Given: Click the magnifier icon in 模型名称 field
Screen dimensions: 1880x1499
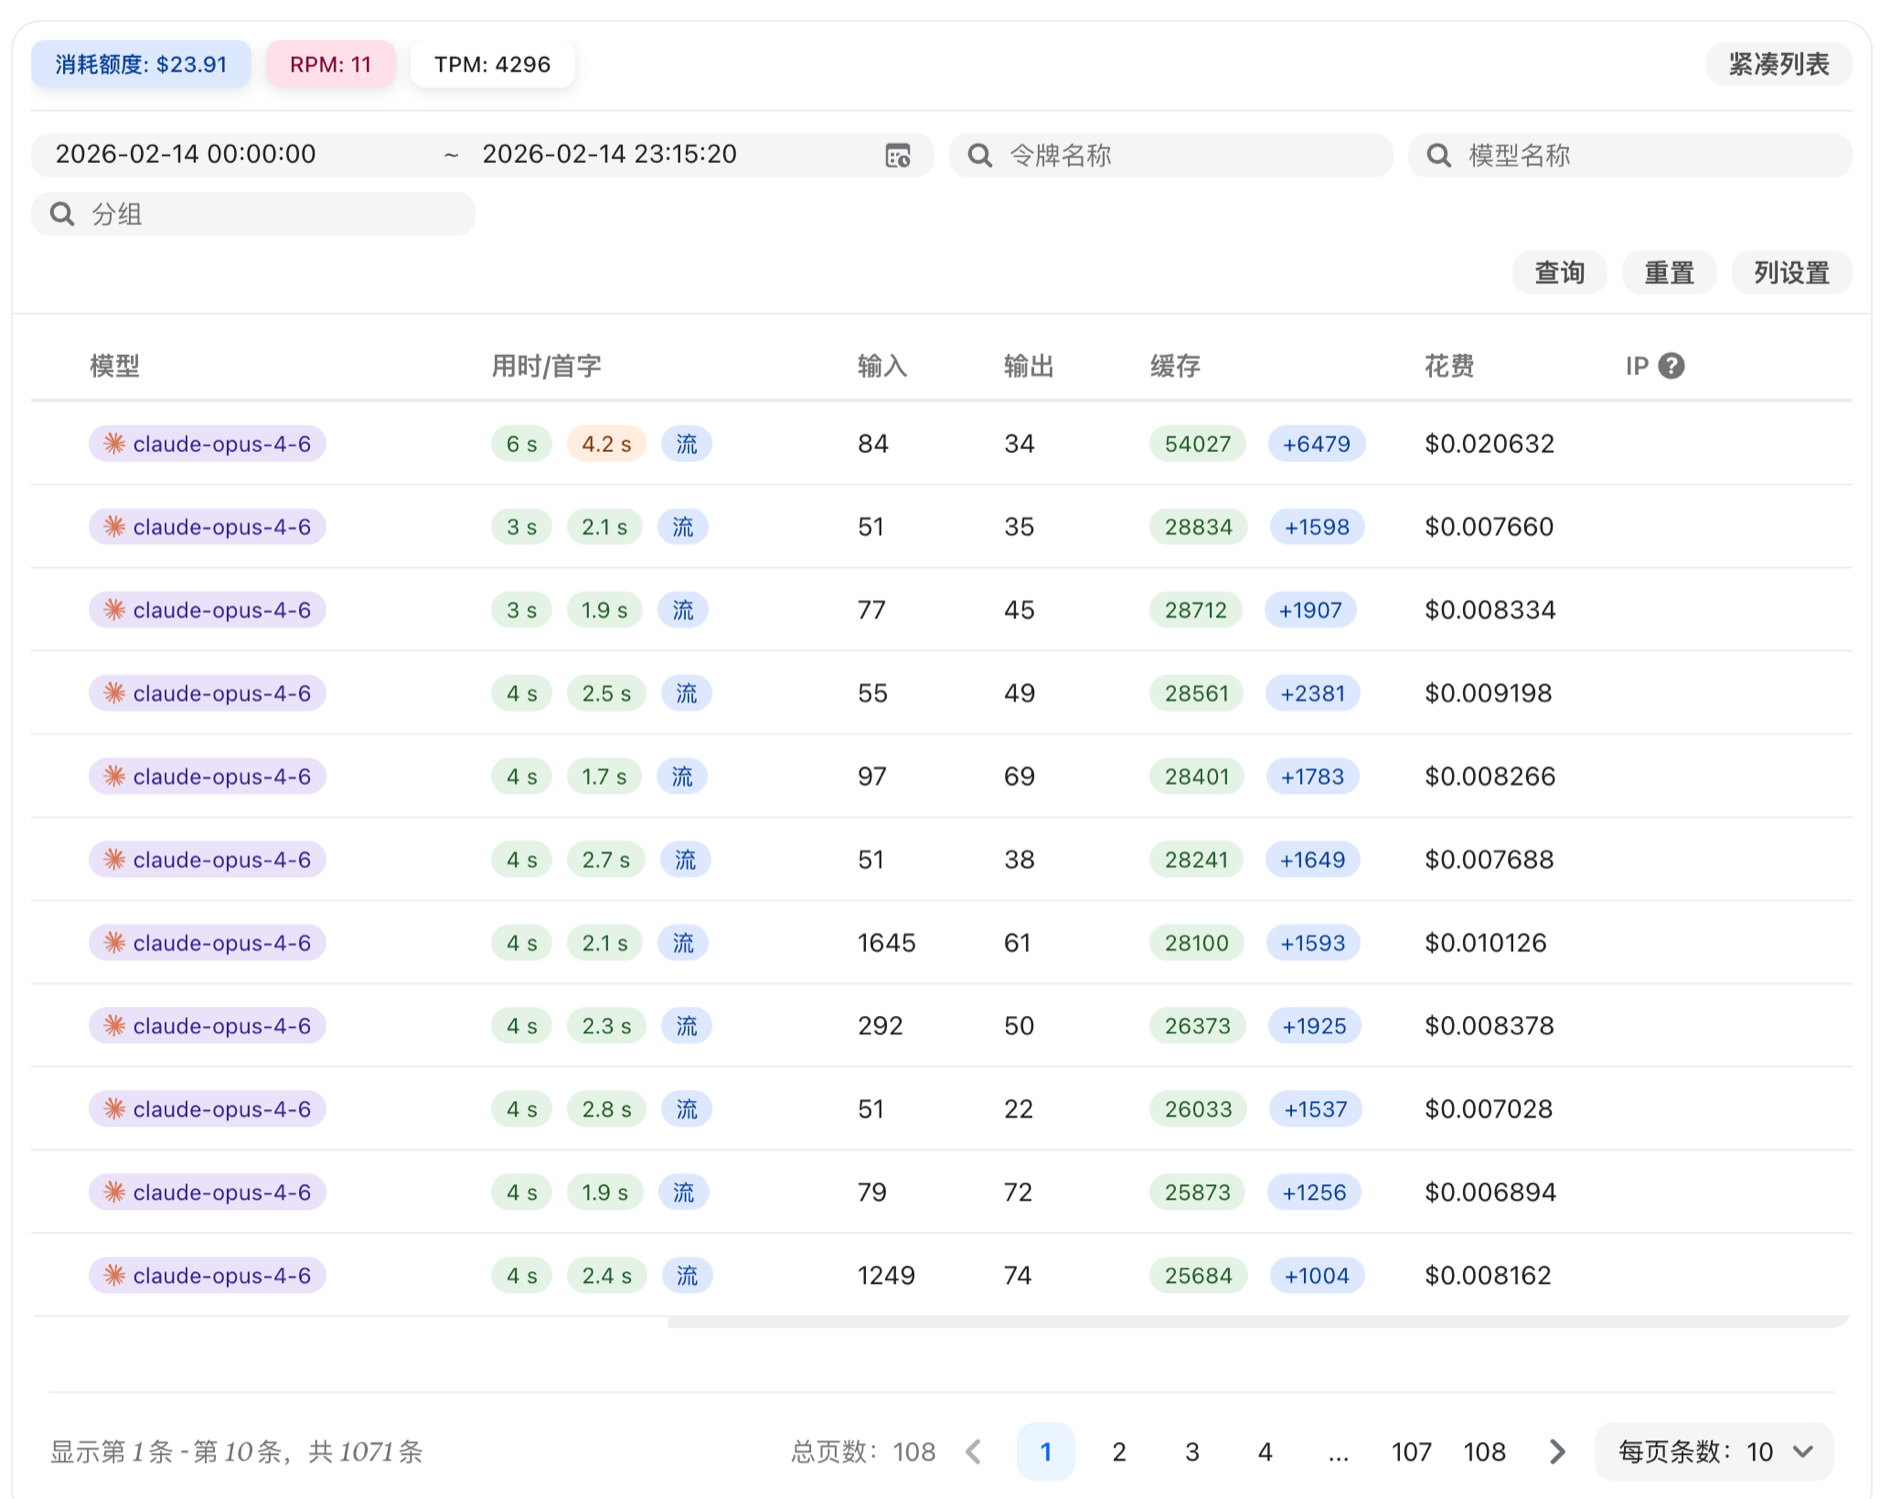Looking at the screenshot, I should pyautogui.click(x=1438, y=156).
